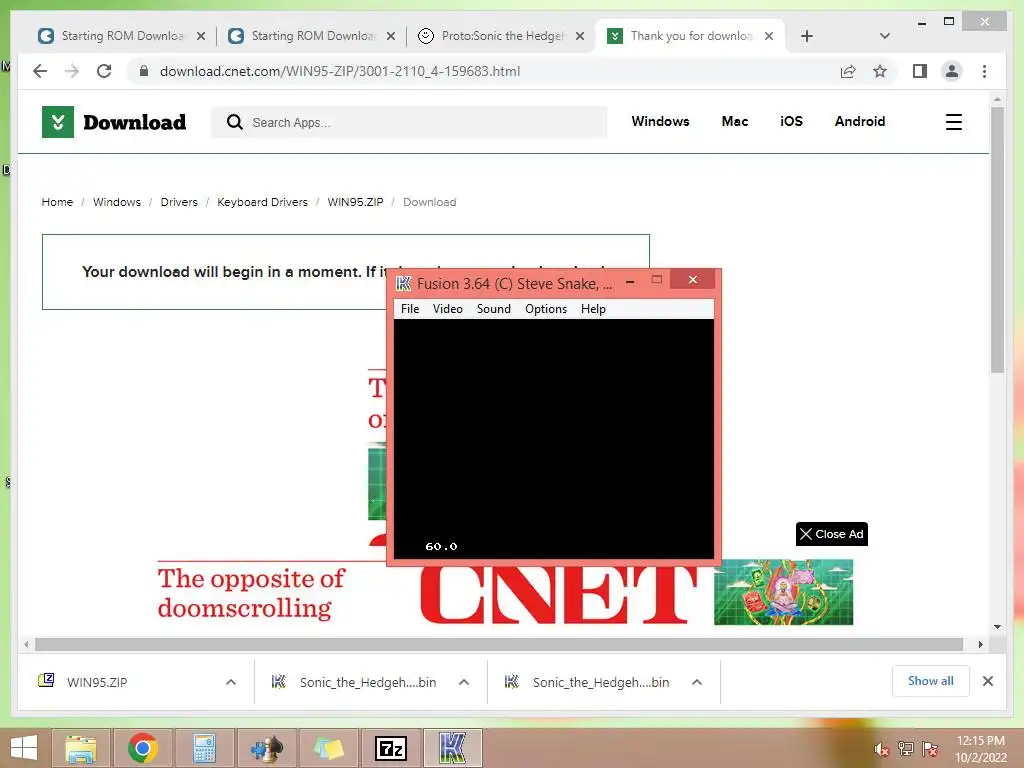The width and height of the screenshot is (1024, 768).
Task: Click the Fusion window title icon
Action: tap(404, 283)
